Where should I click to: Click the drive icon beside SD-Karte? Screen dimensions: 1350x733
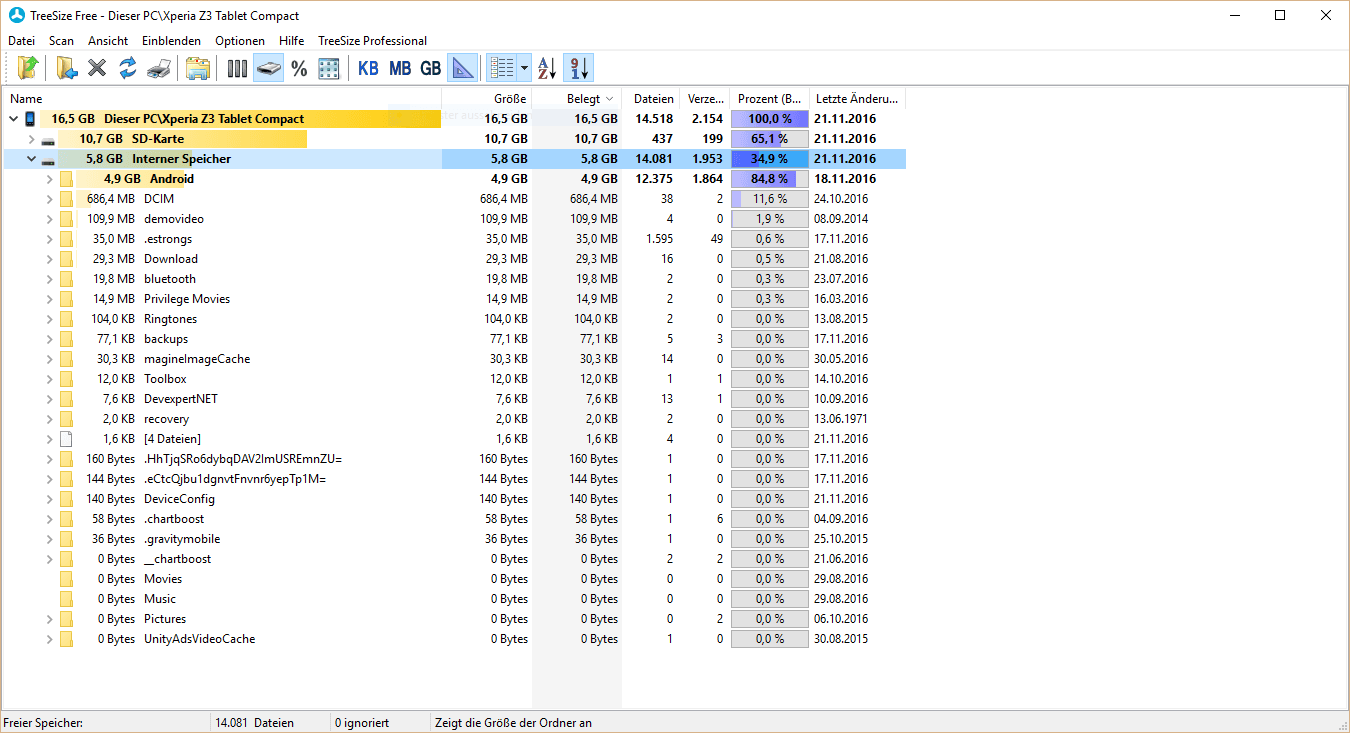48,140
